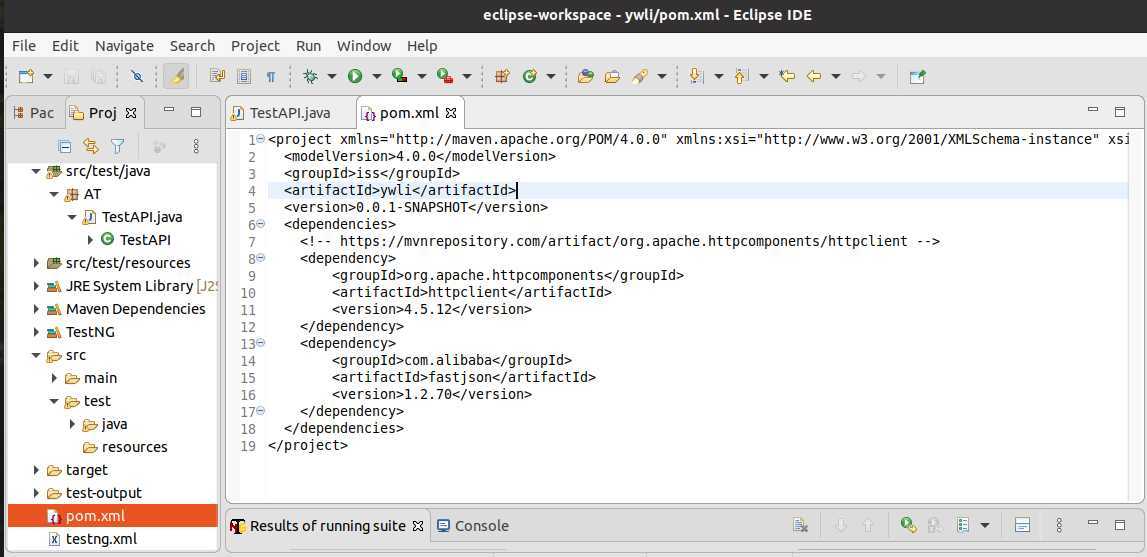The height and width of the screenshot is (557, 1147).
Task: Toggle Link with Editor in Project Explorer
Action: (91, 146)
